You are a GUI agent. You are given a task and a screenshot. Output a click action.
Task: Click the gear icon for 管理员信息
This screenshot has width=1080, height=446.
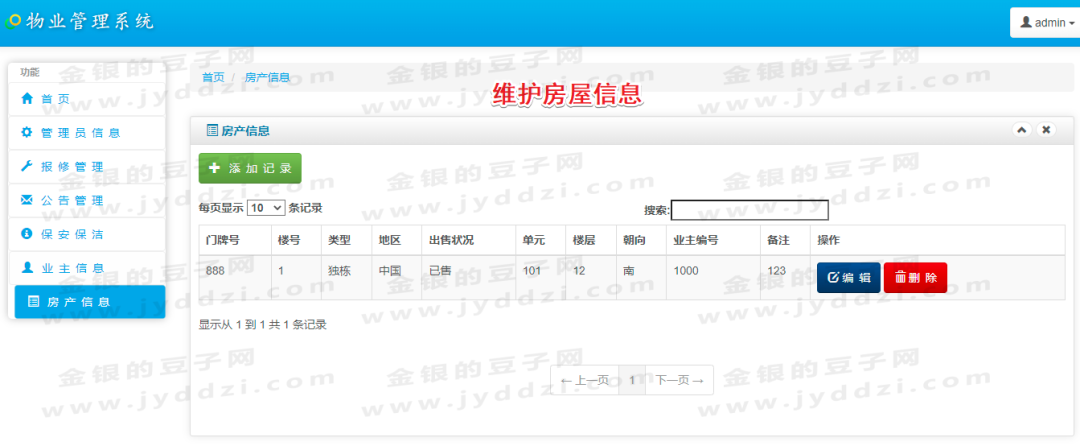point(27,132)
